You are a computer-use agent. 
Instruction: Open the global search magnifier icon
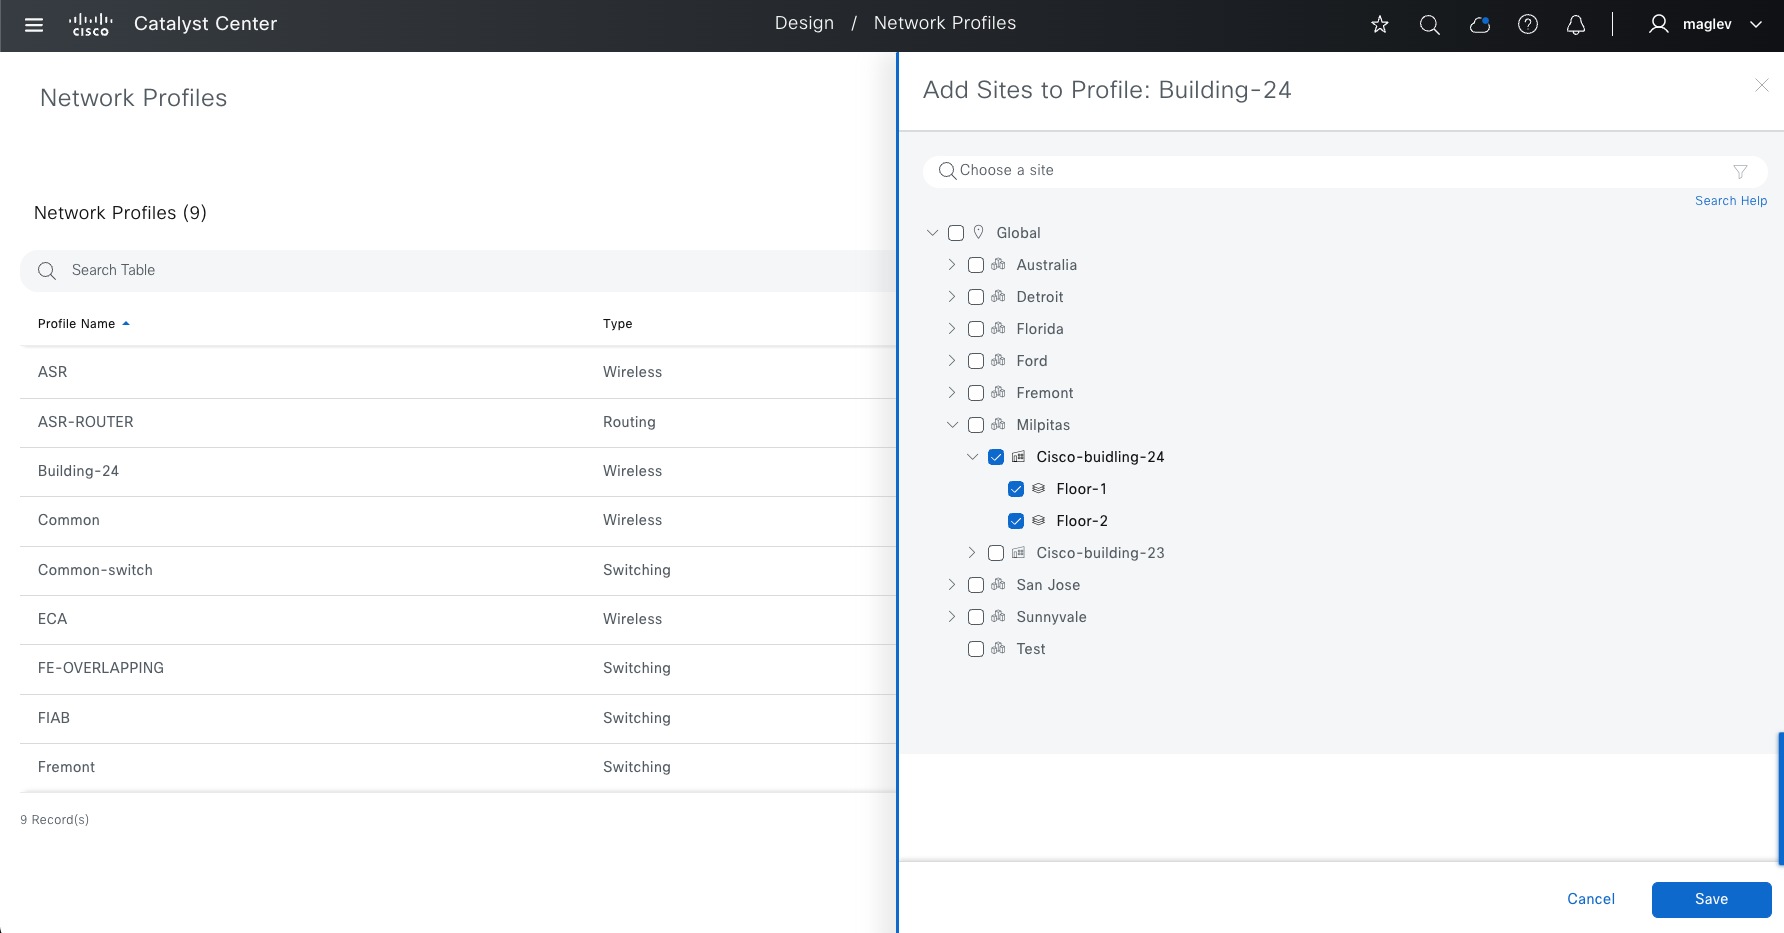[1430, 25]
